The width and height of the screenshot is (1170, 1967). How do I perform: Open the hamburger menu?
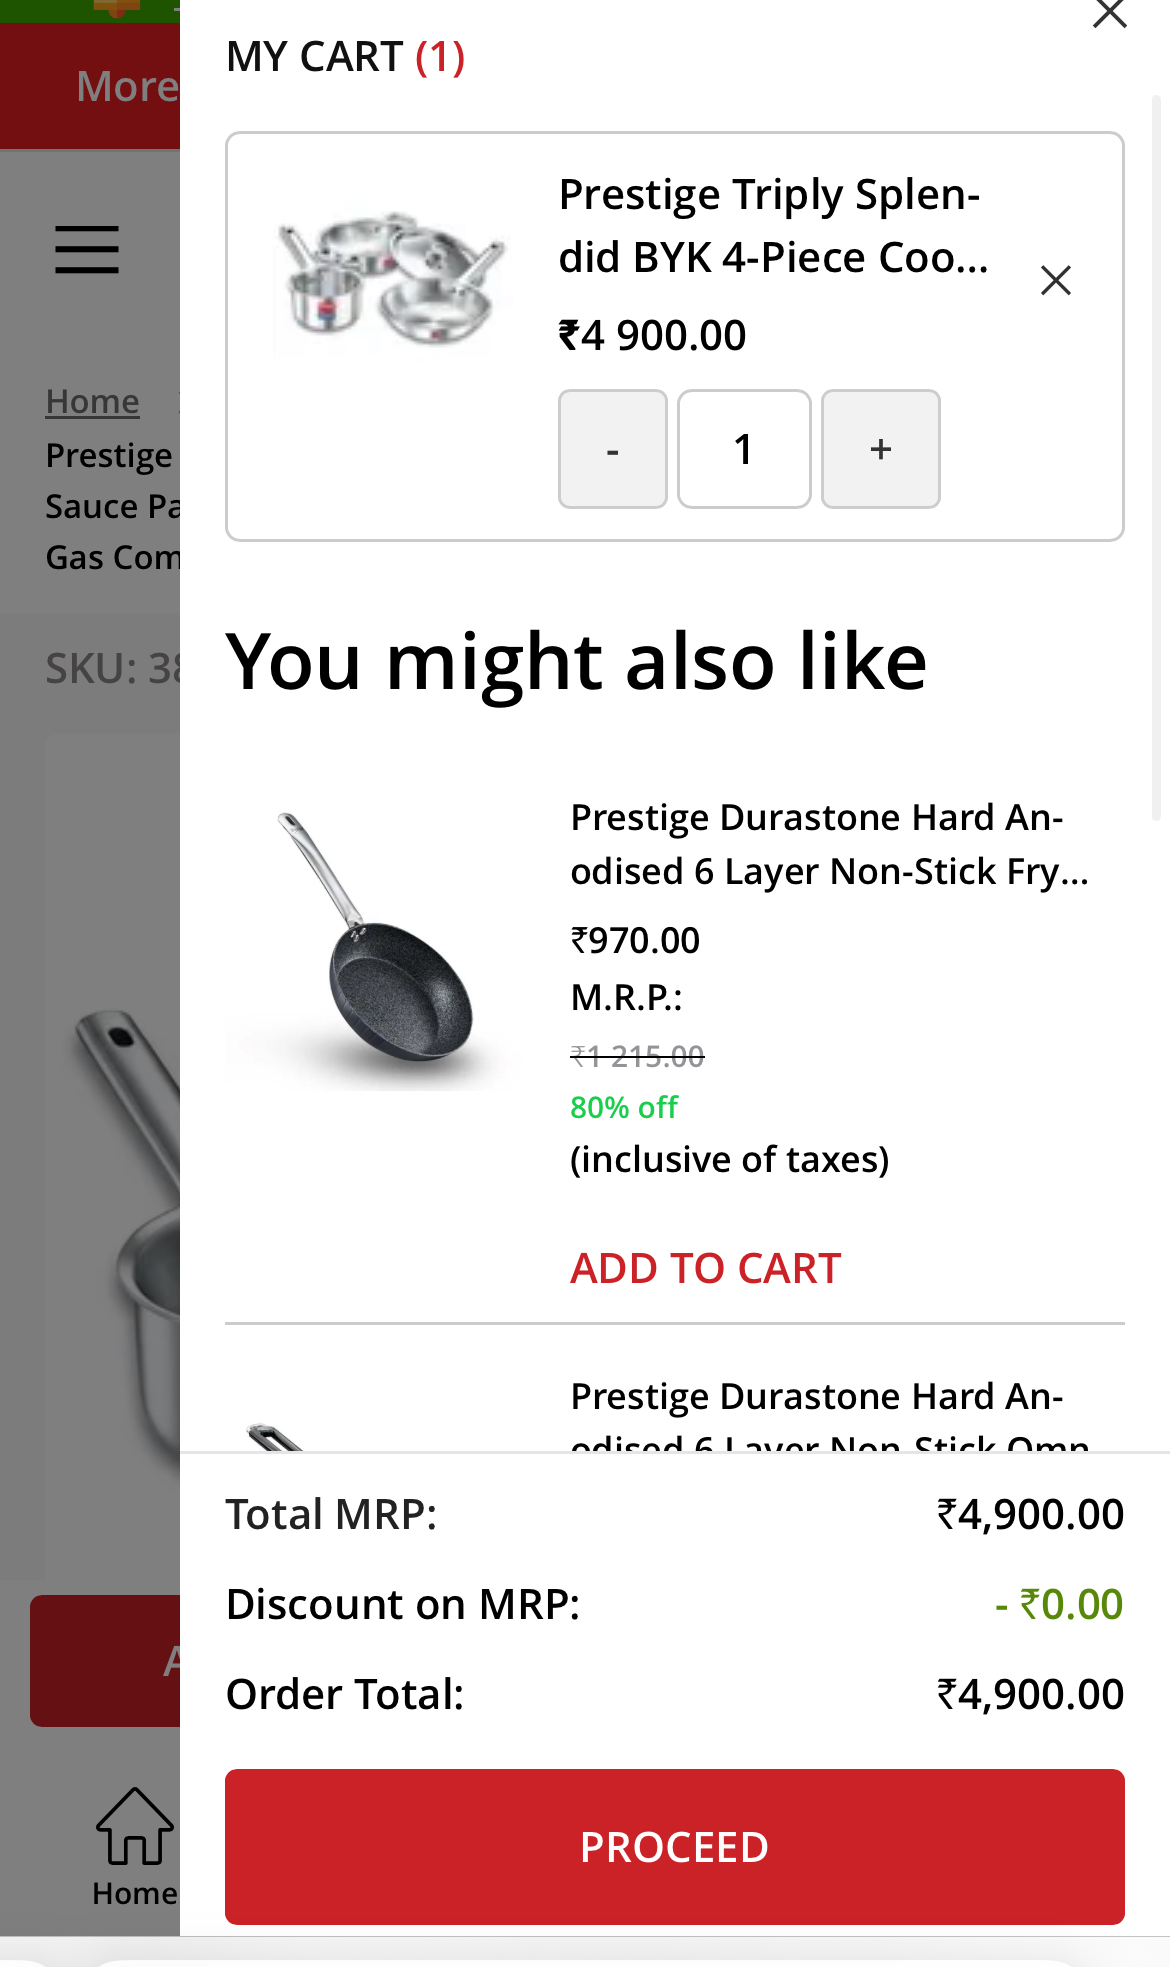87,249
